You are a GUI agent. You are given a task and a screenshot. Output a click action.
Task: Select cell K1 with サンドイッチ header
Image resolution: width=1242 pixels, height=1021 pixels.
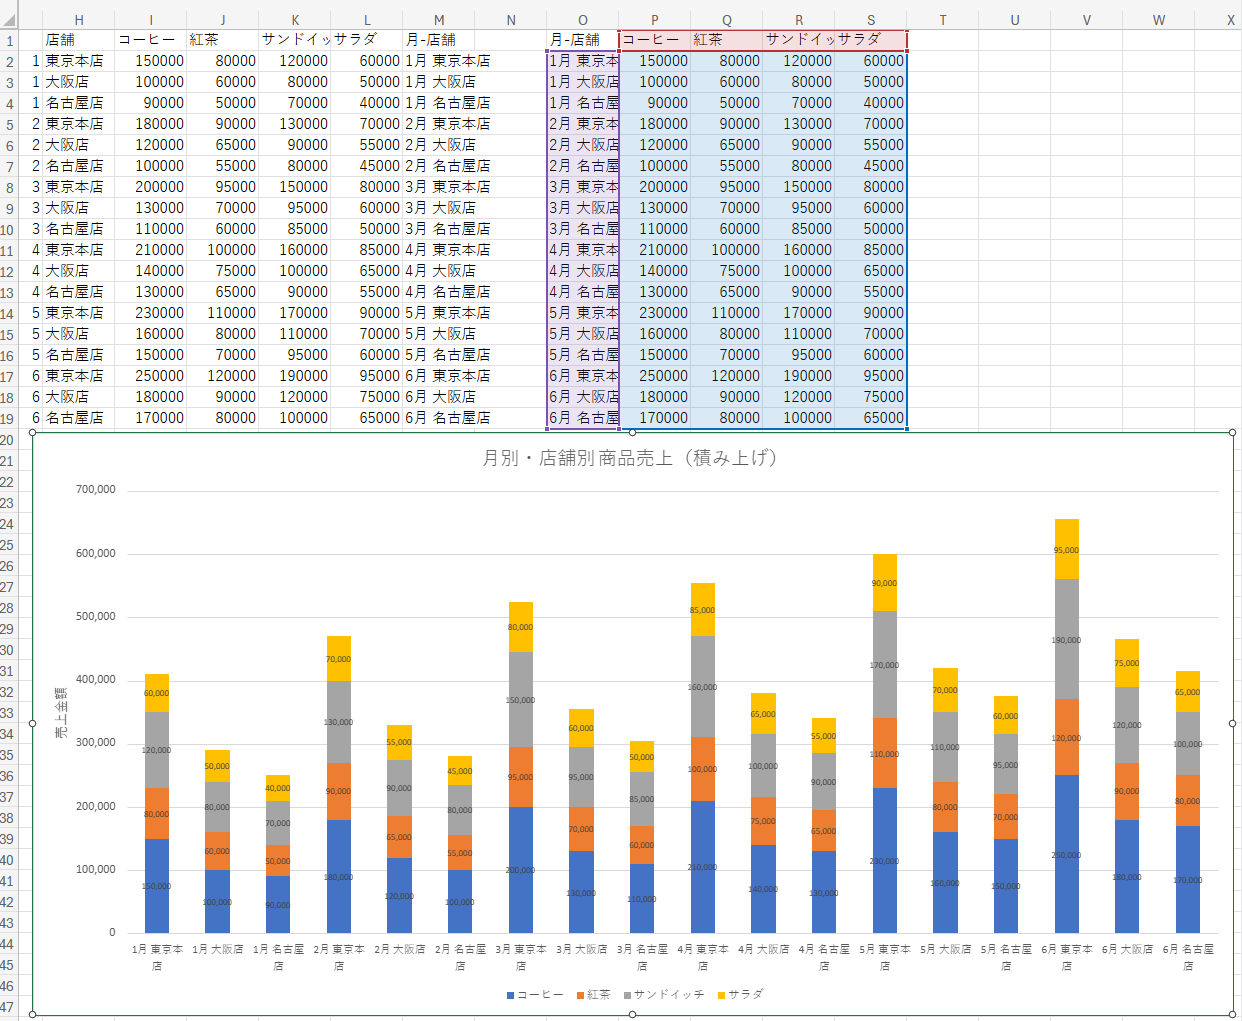[x=295, y=40]
